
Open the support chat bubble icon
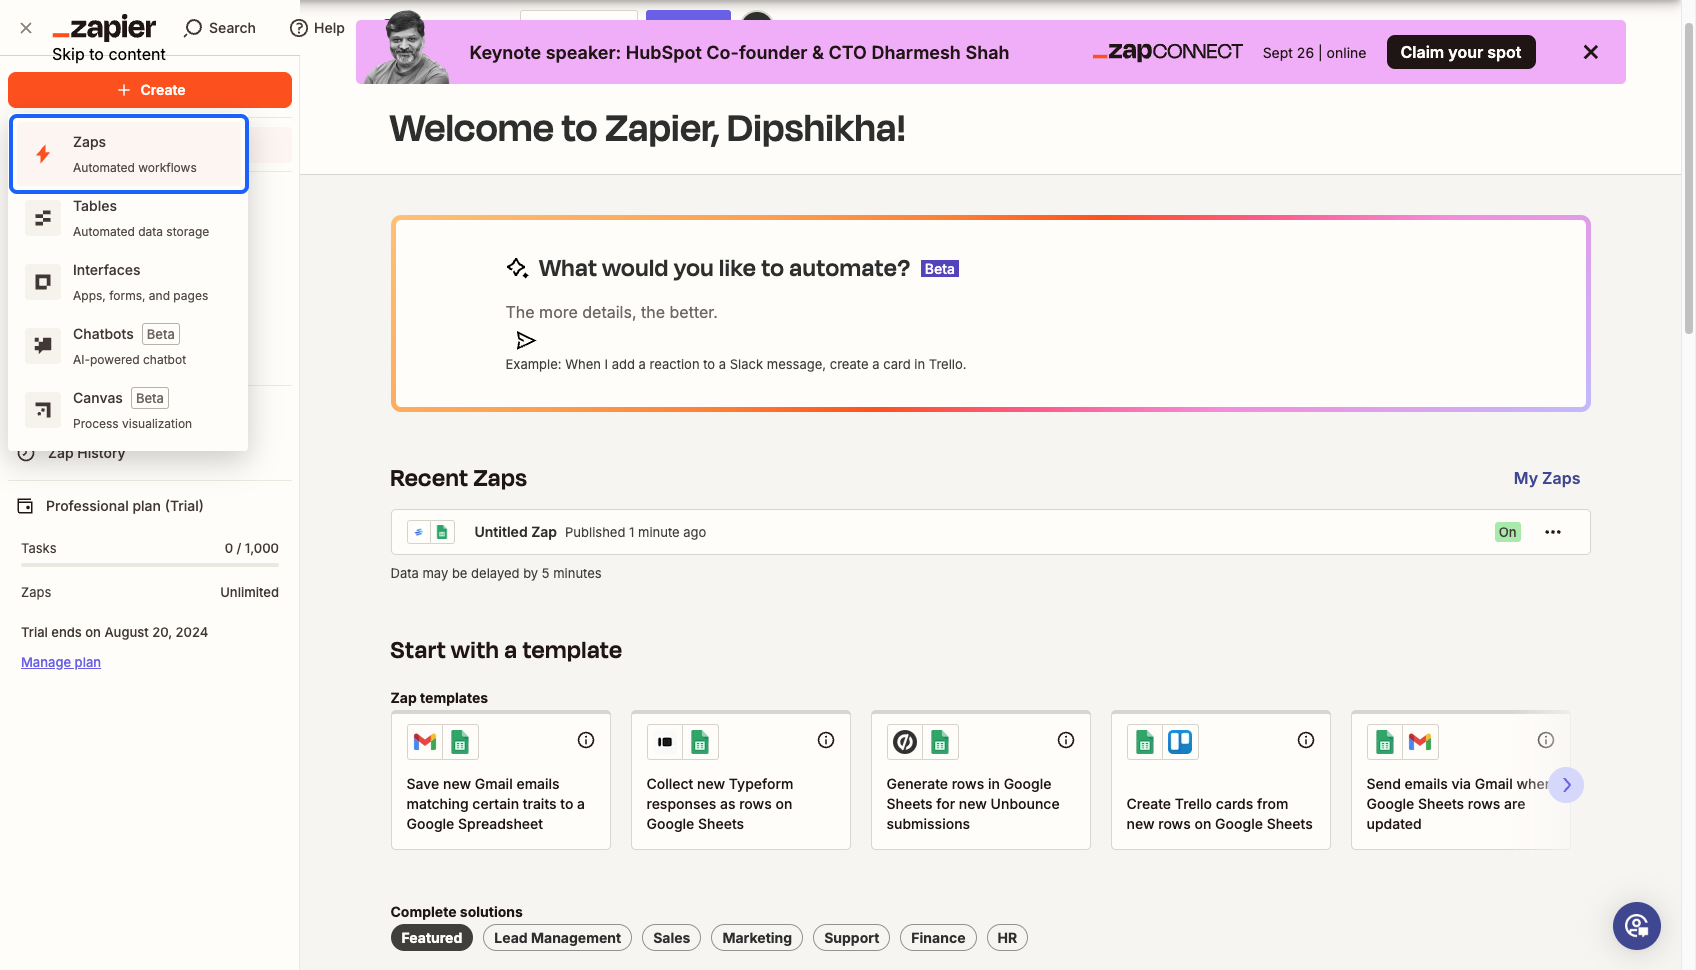point(1637,926)
